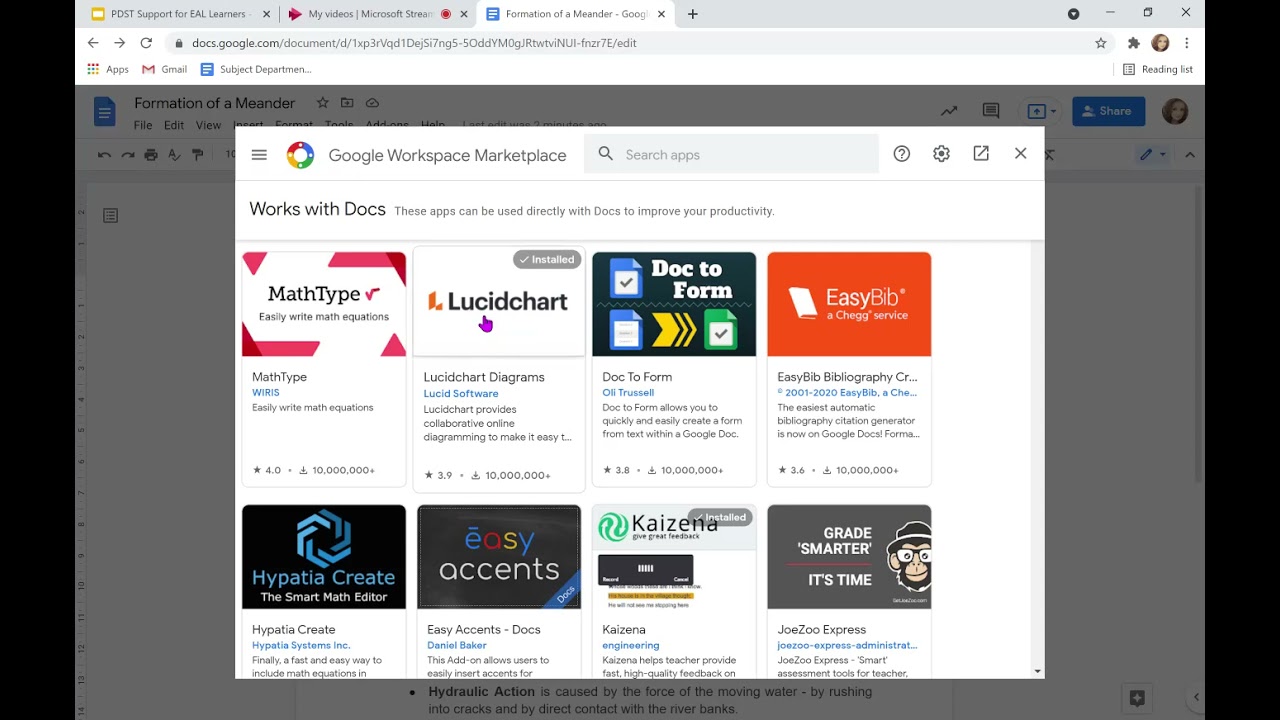
Task: Open the comment history icon
Action: pyautogui.click(x=991, y=111)
